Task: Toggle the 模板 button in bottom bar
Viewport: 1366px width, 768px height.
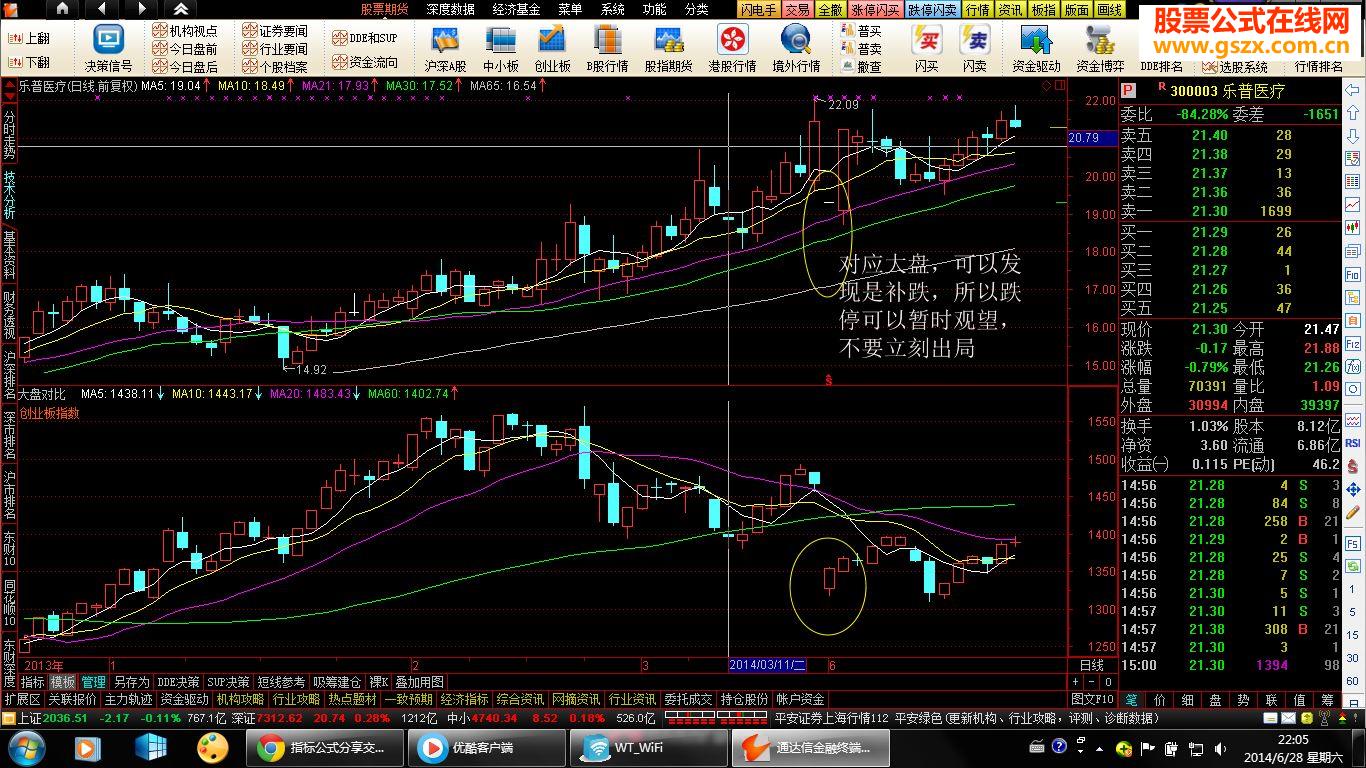Action: pyautogui.click(x=63, y=682)
